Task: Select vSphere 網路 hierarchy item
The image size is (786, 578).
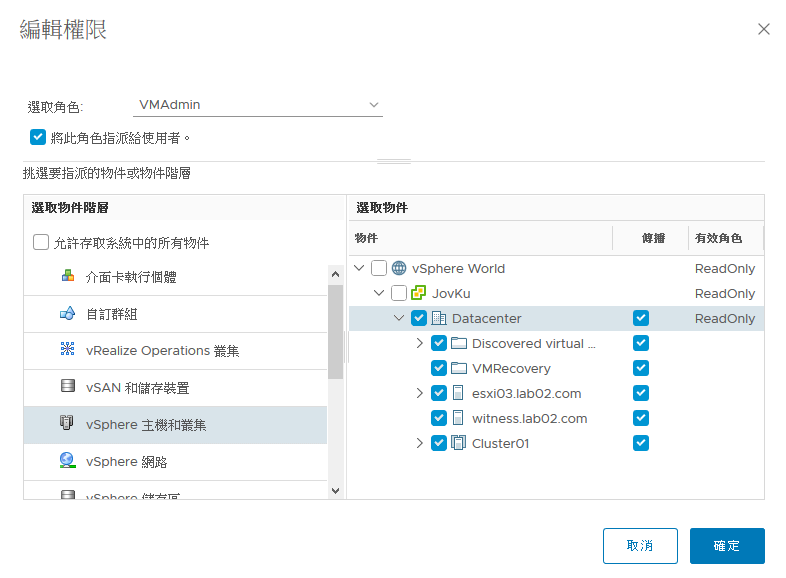Action: [x=175, y=462]
